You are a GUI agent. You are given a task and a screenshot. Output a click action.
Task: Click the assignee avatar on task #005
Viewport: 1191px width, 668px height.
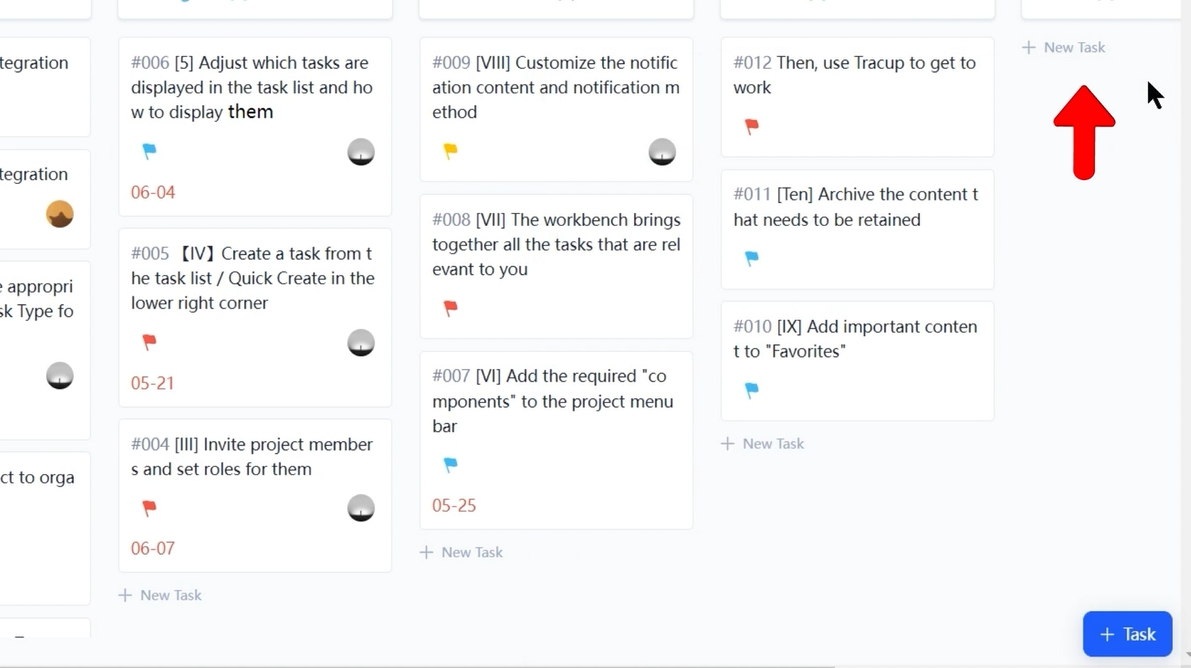(361, 341)
